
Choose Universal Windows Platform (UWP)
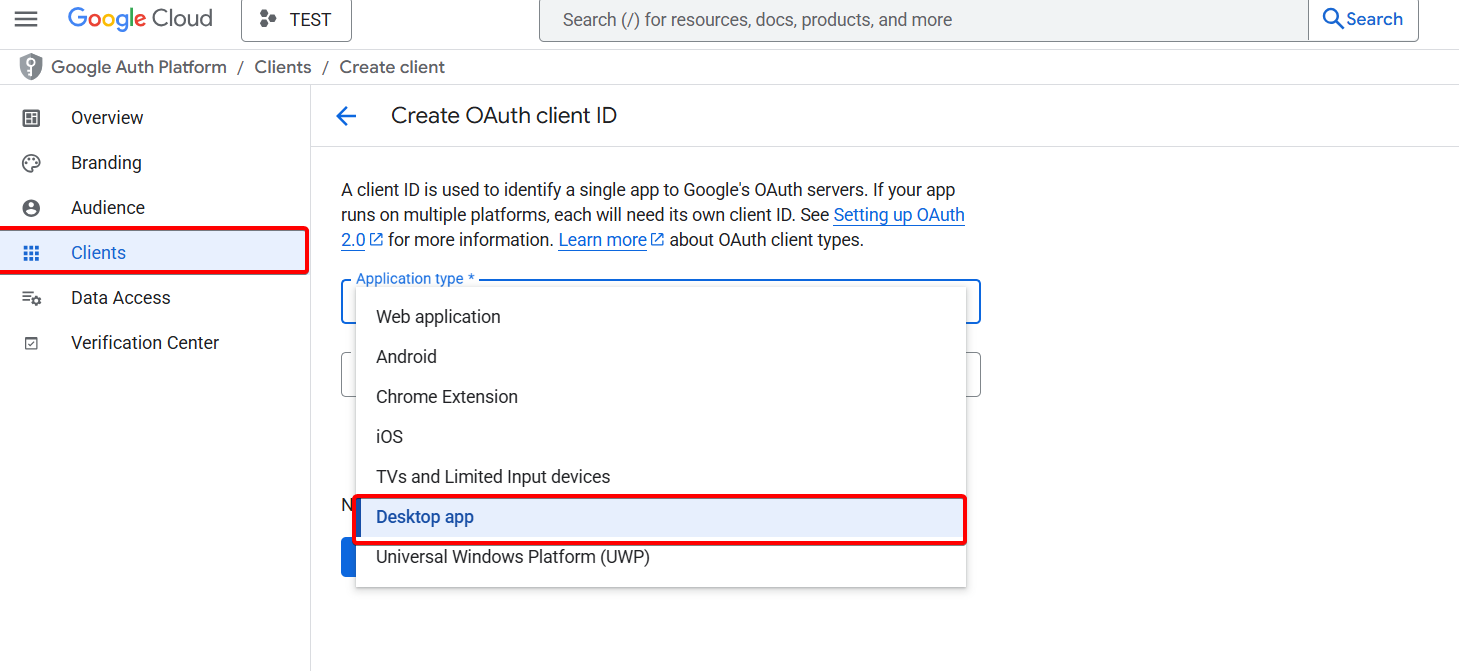tap(661, 557)
